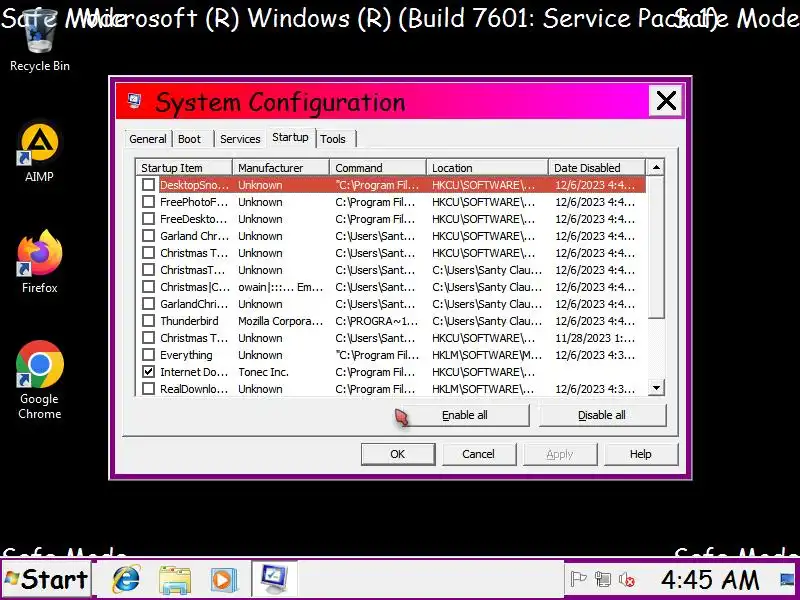Open Help for System Configuration
The image size is (800, 600).
[x=641, y=454]
